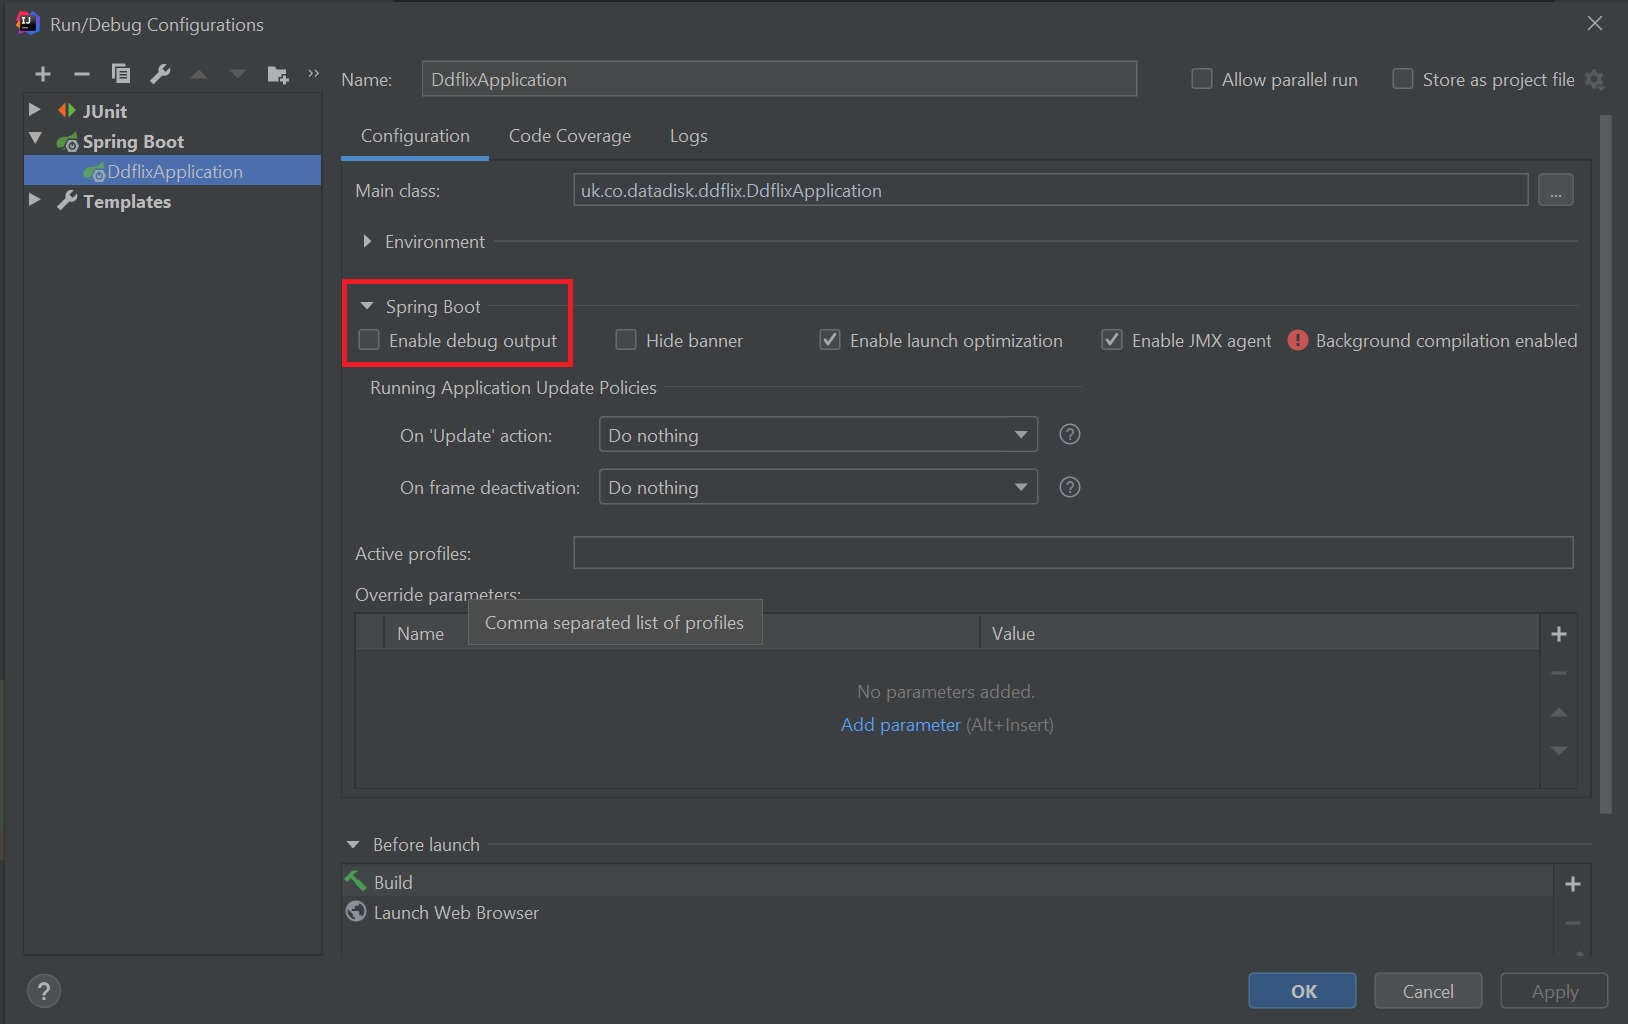Click plus icon to add override parameter

1558,634
